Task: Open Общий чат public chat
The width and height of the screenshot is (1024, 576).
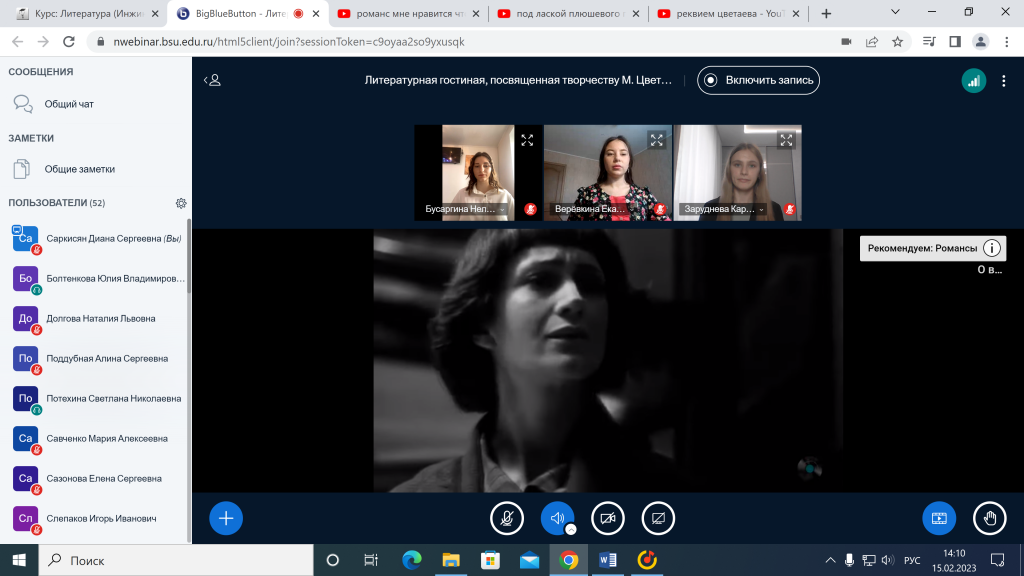Action: [96, 104]
